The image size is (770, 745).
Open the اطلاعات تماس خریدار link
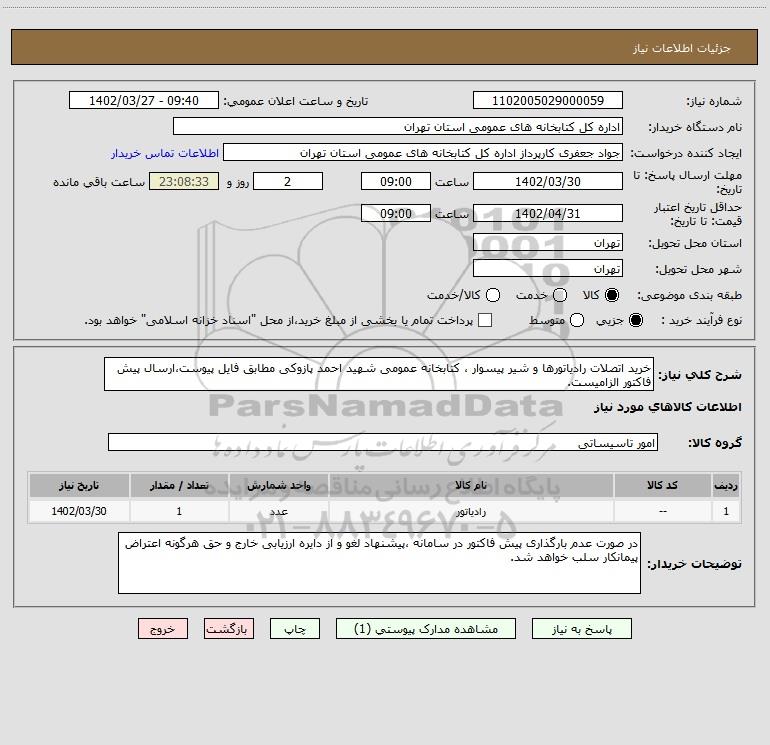pos(165,153)
